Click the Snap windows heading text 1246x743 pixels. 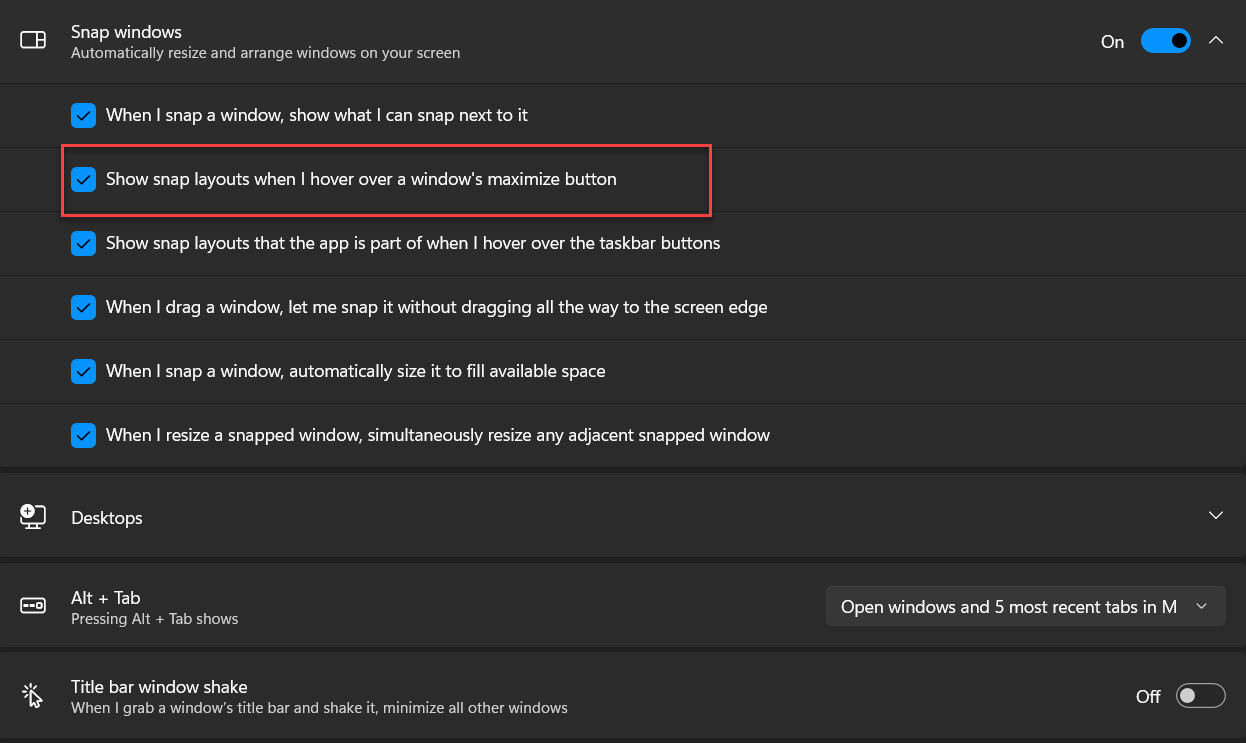(126, 32)
